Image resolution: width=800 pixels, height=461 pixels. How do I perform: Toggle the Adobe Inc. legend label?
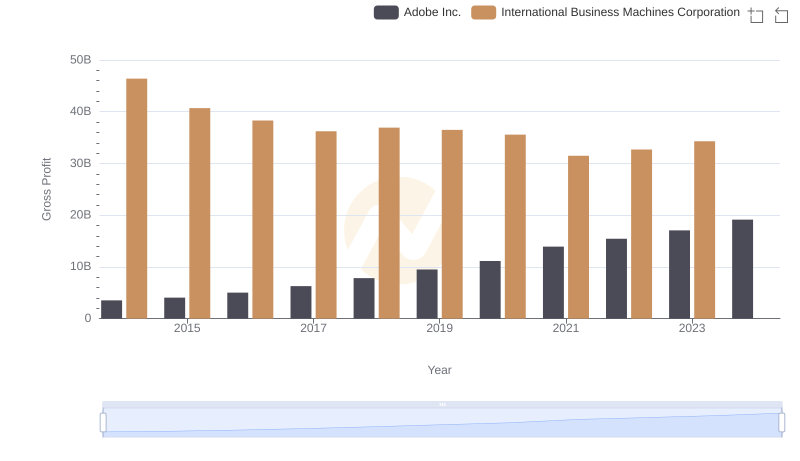tap(432, 12)
